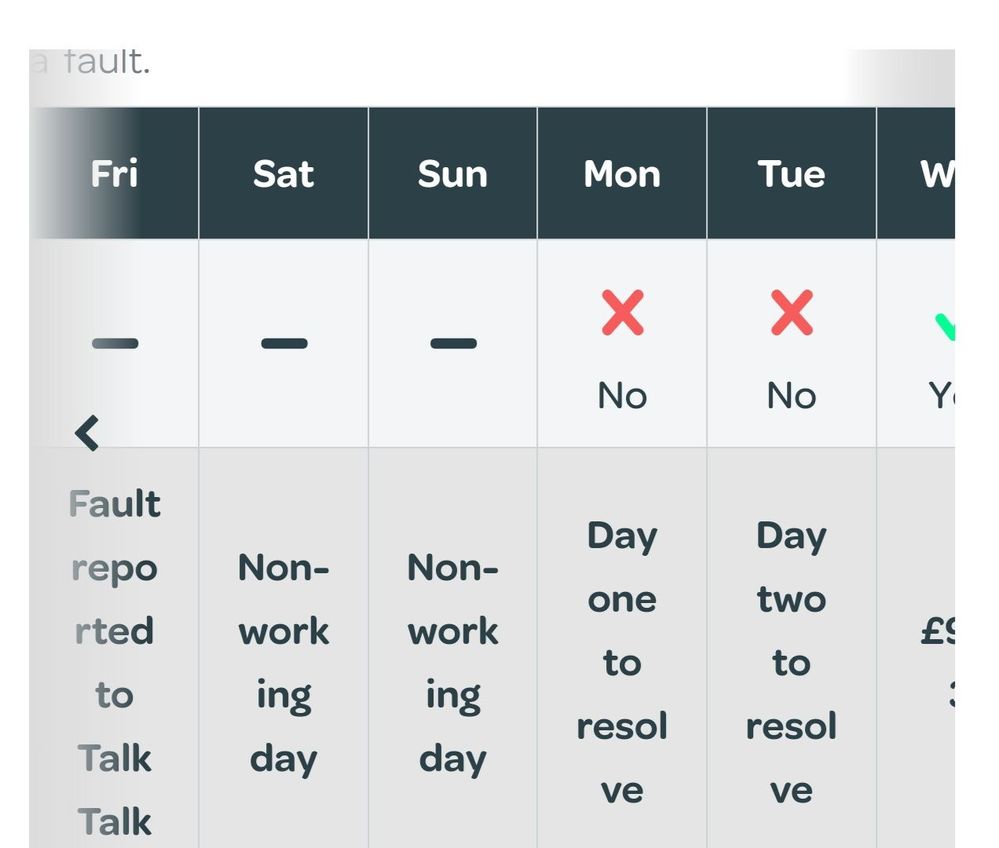Click the dash icon under Sat
The height and width of the screenshot is (848, 999).
click(x=284, y=343)
